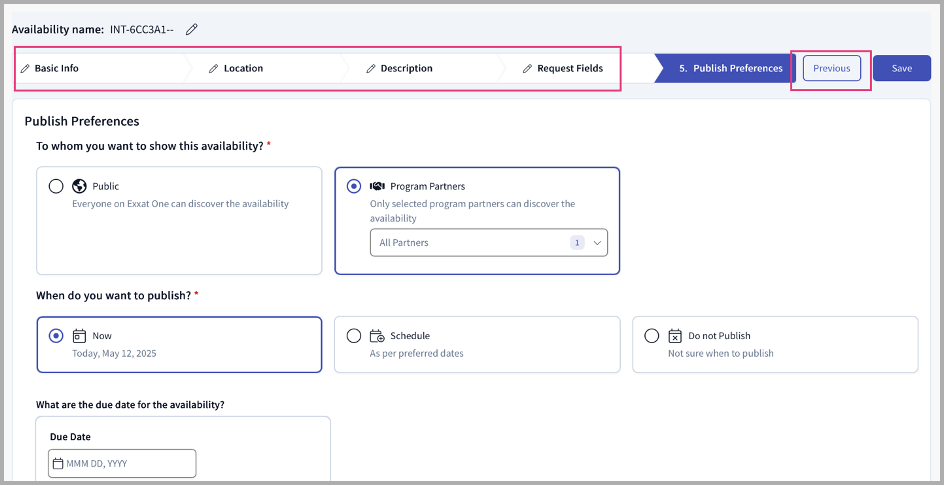Click the pencil icon on Description step
This screenshot has height=486, width=944.
(371, 69)
